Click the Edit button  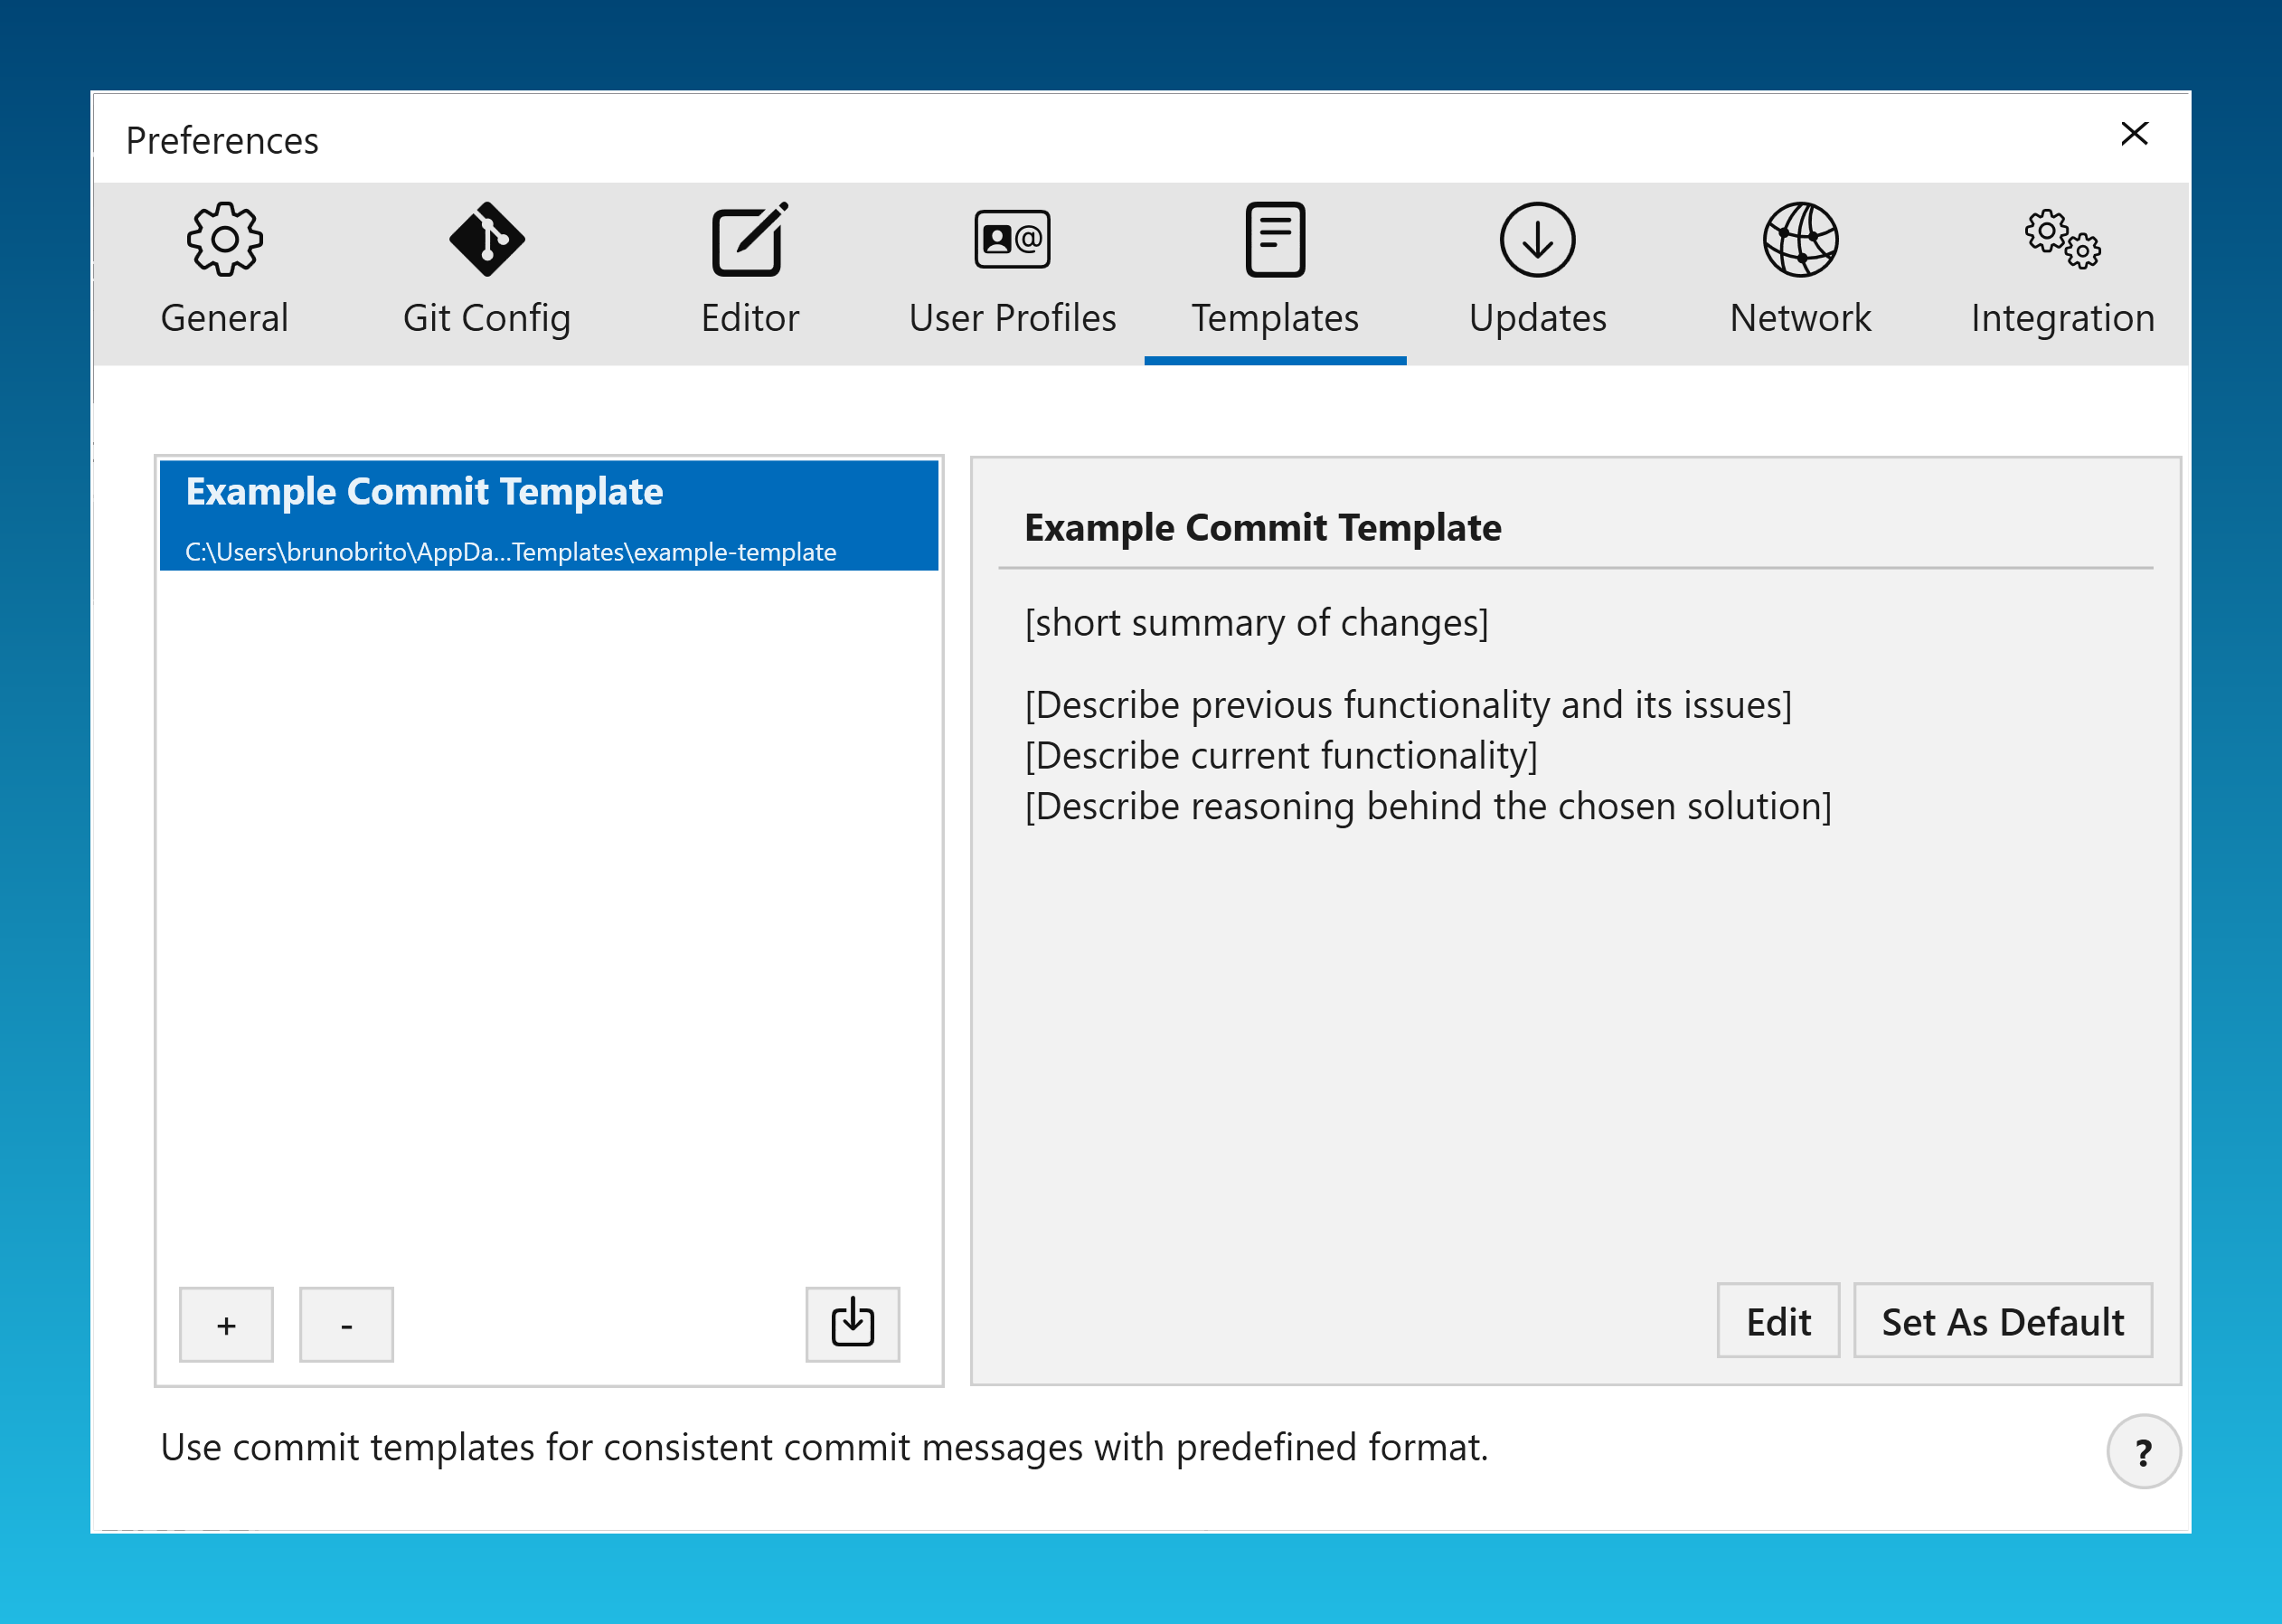tap(1778, 1321)
